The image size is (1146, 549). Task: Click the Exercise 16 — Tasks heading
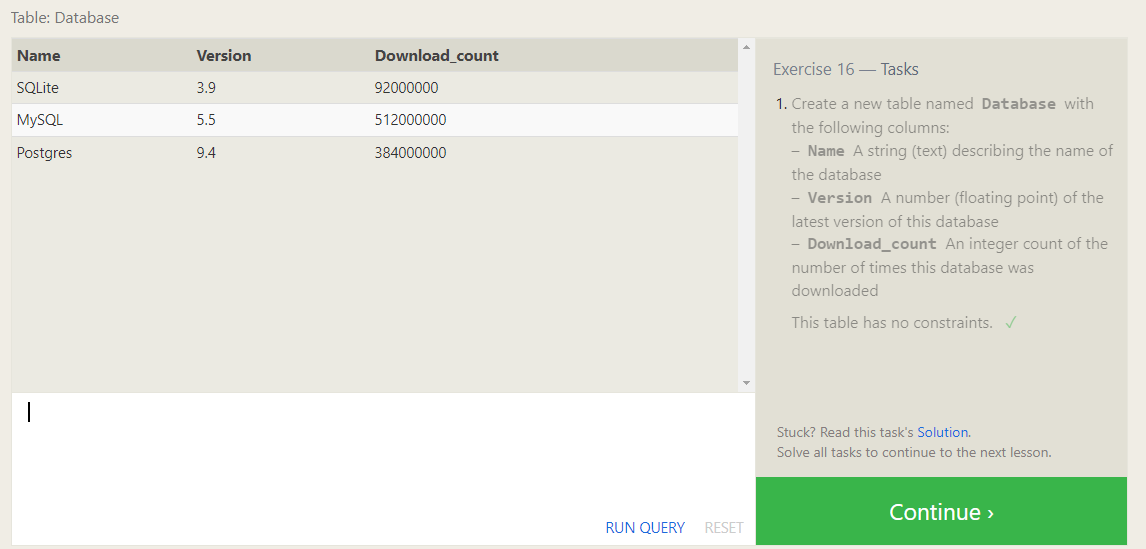coord(845,69)
